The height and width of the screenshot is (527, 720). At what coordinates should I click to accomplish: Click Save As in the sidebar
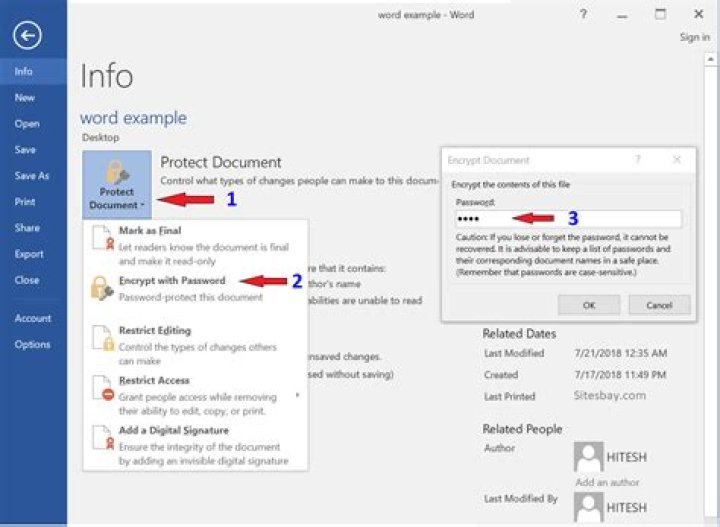point(34,176)
